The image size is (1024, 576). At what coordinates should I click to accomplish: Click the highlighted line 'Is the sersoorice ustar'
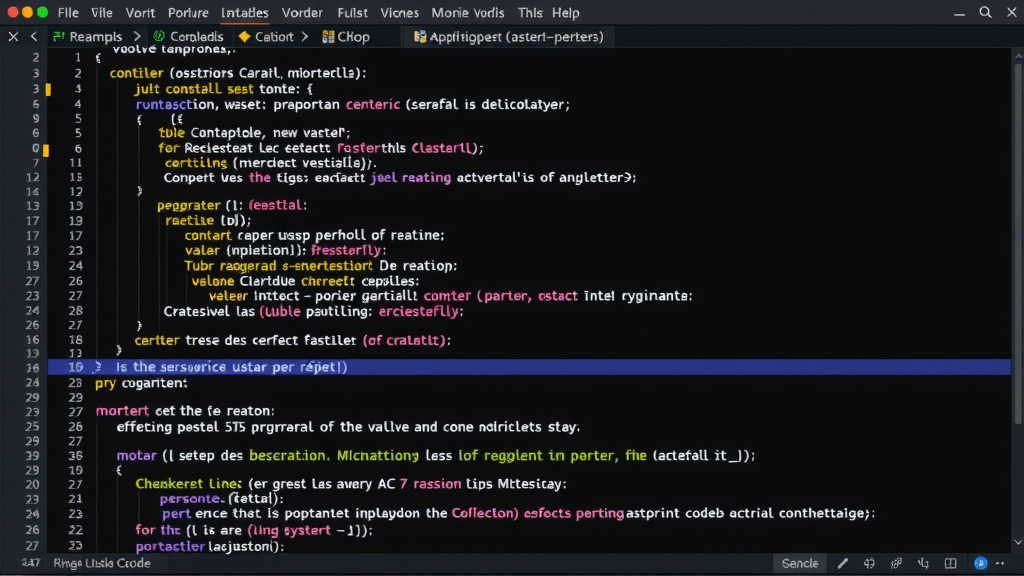tap(231, 367)
